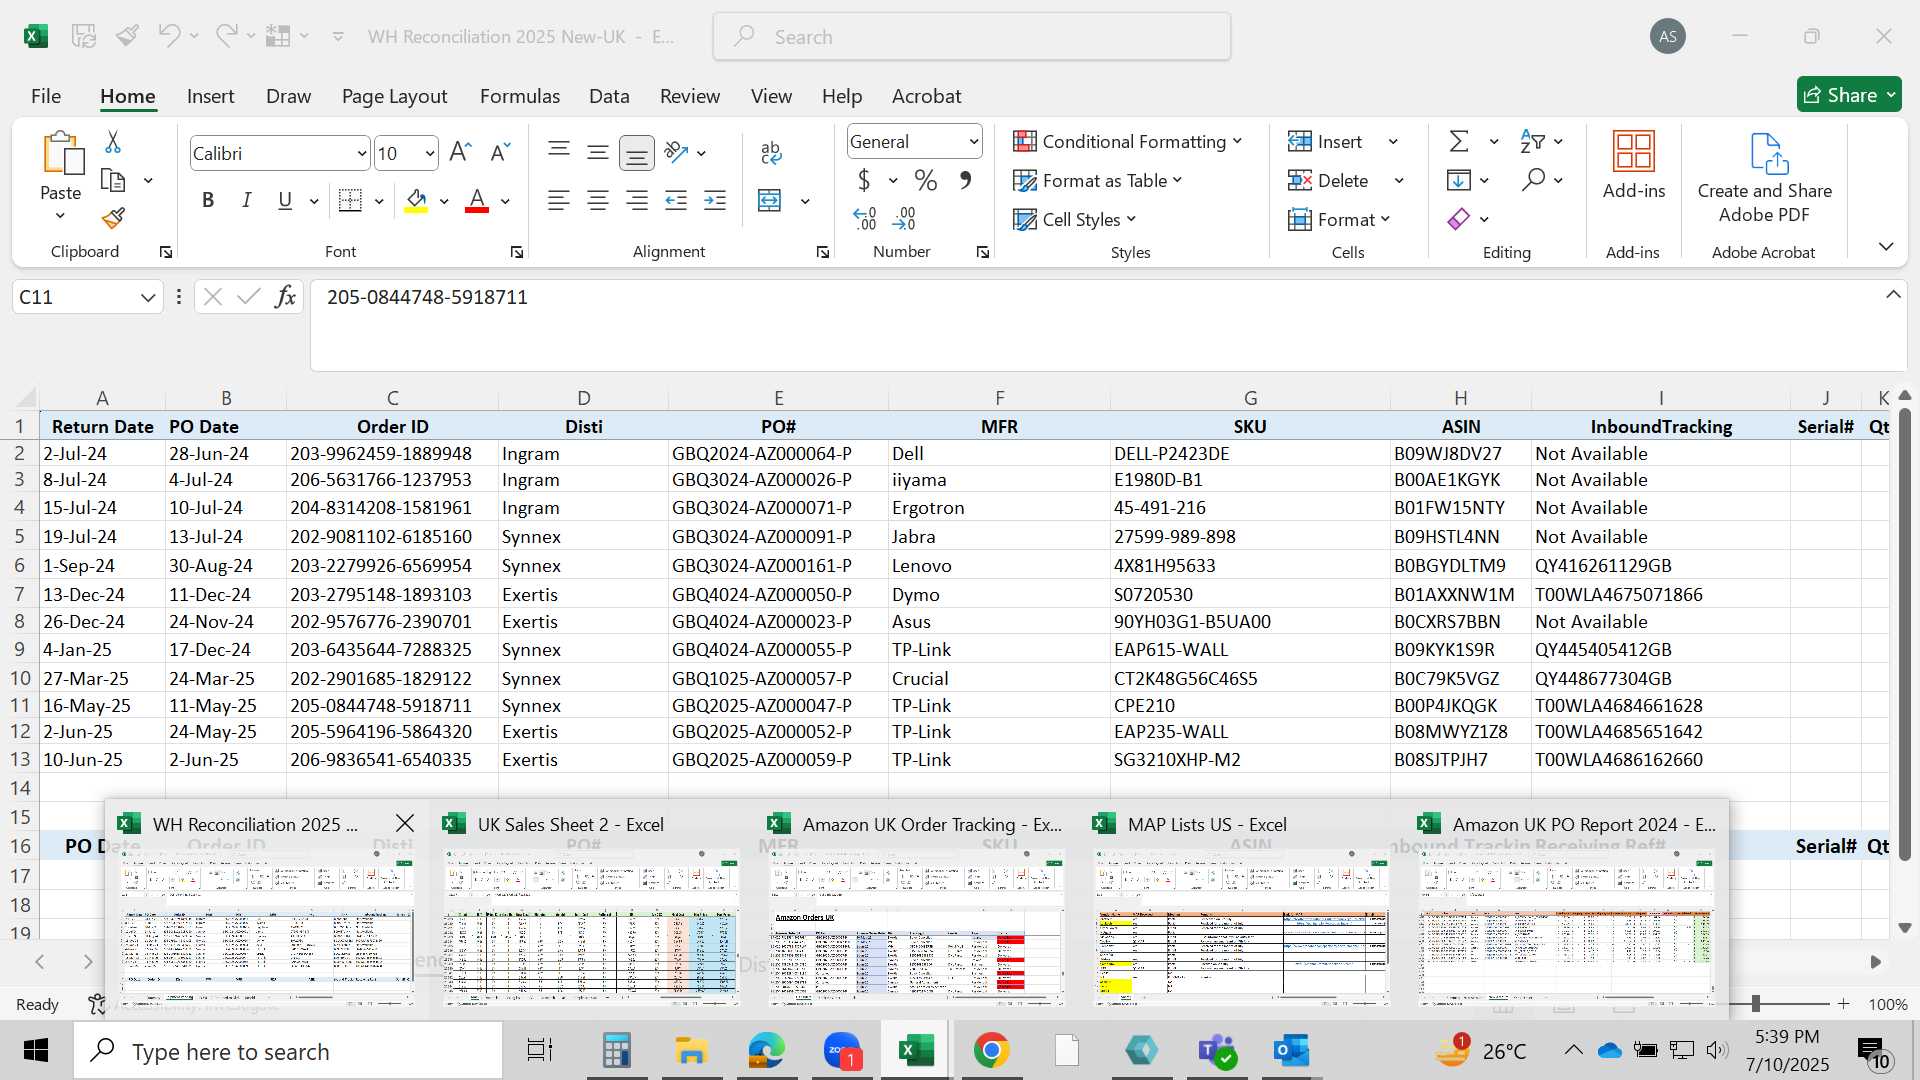
Task: Apply Percent Style to cell
Action: [926, 180]
